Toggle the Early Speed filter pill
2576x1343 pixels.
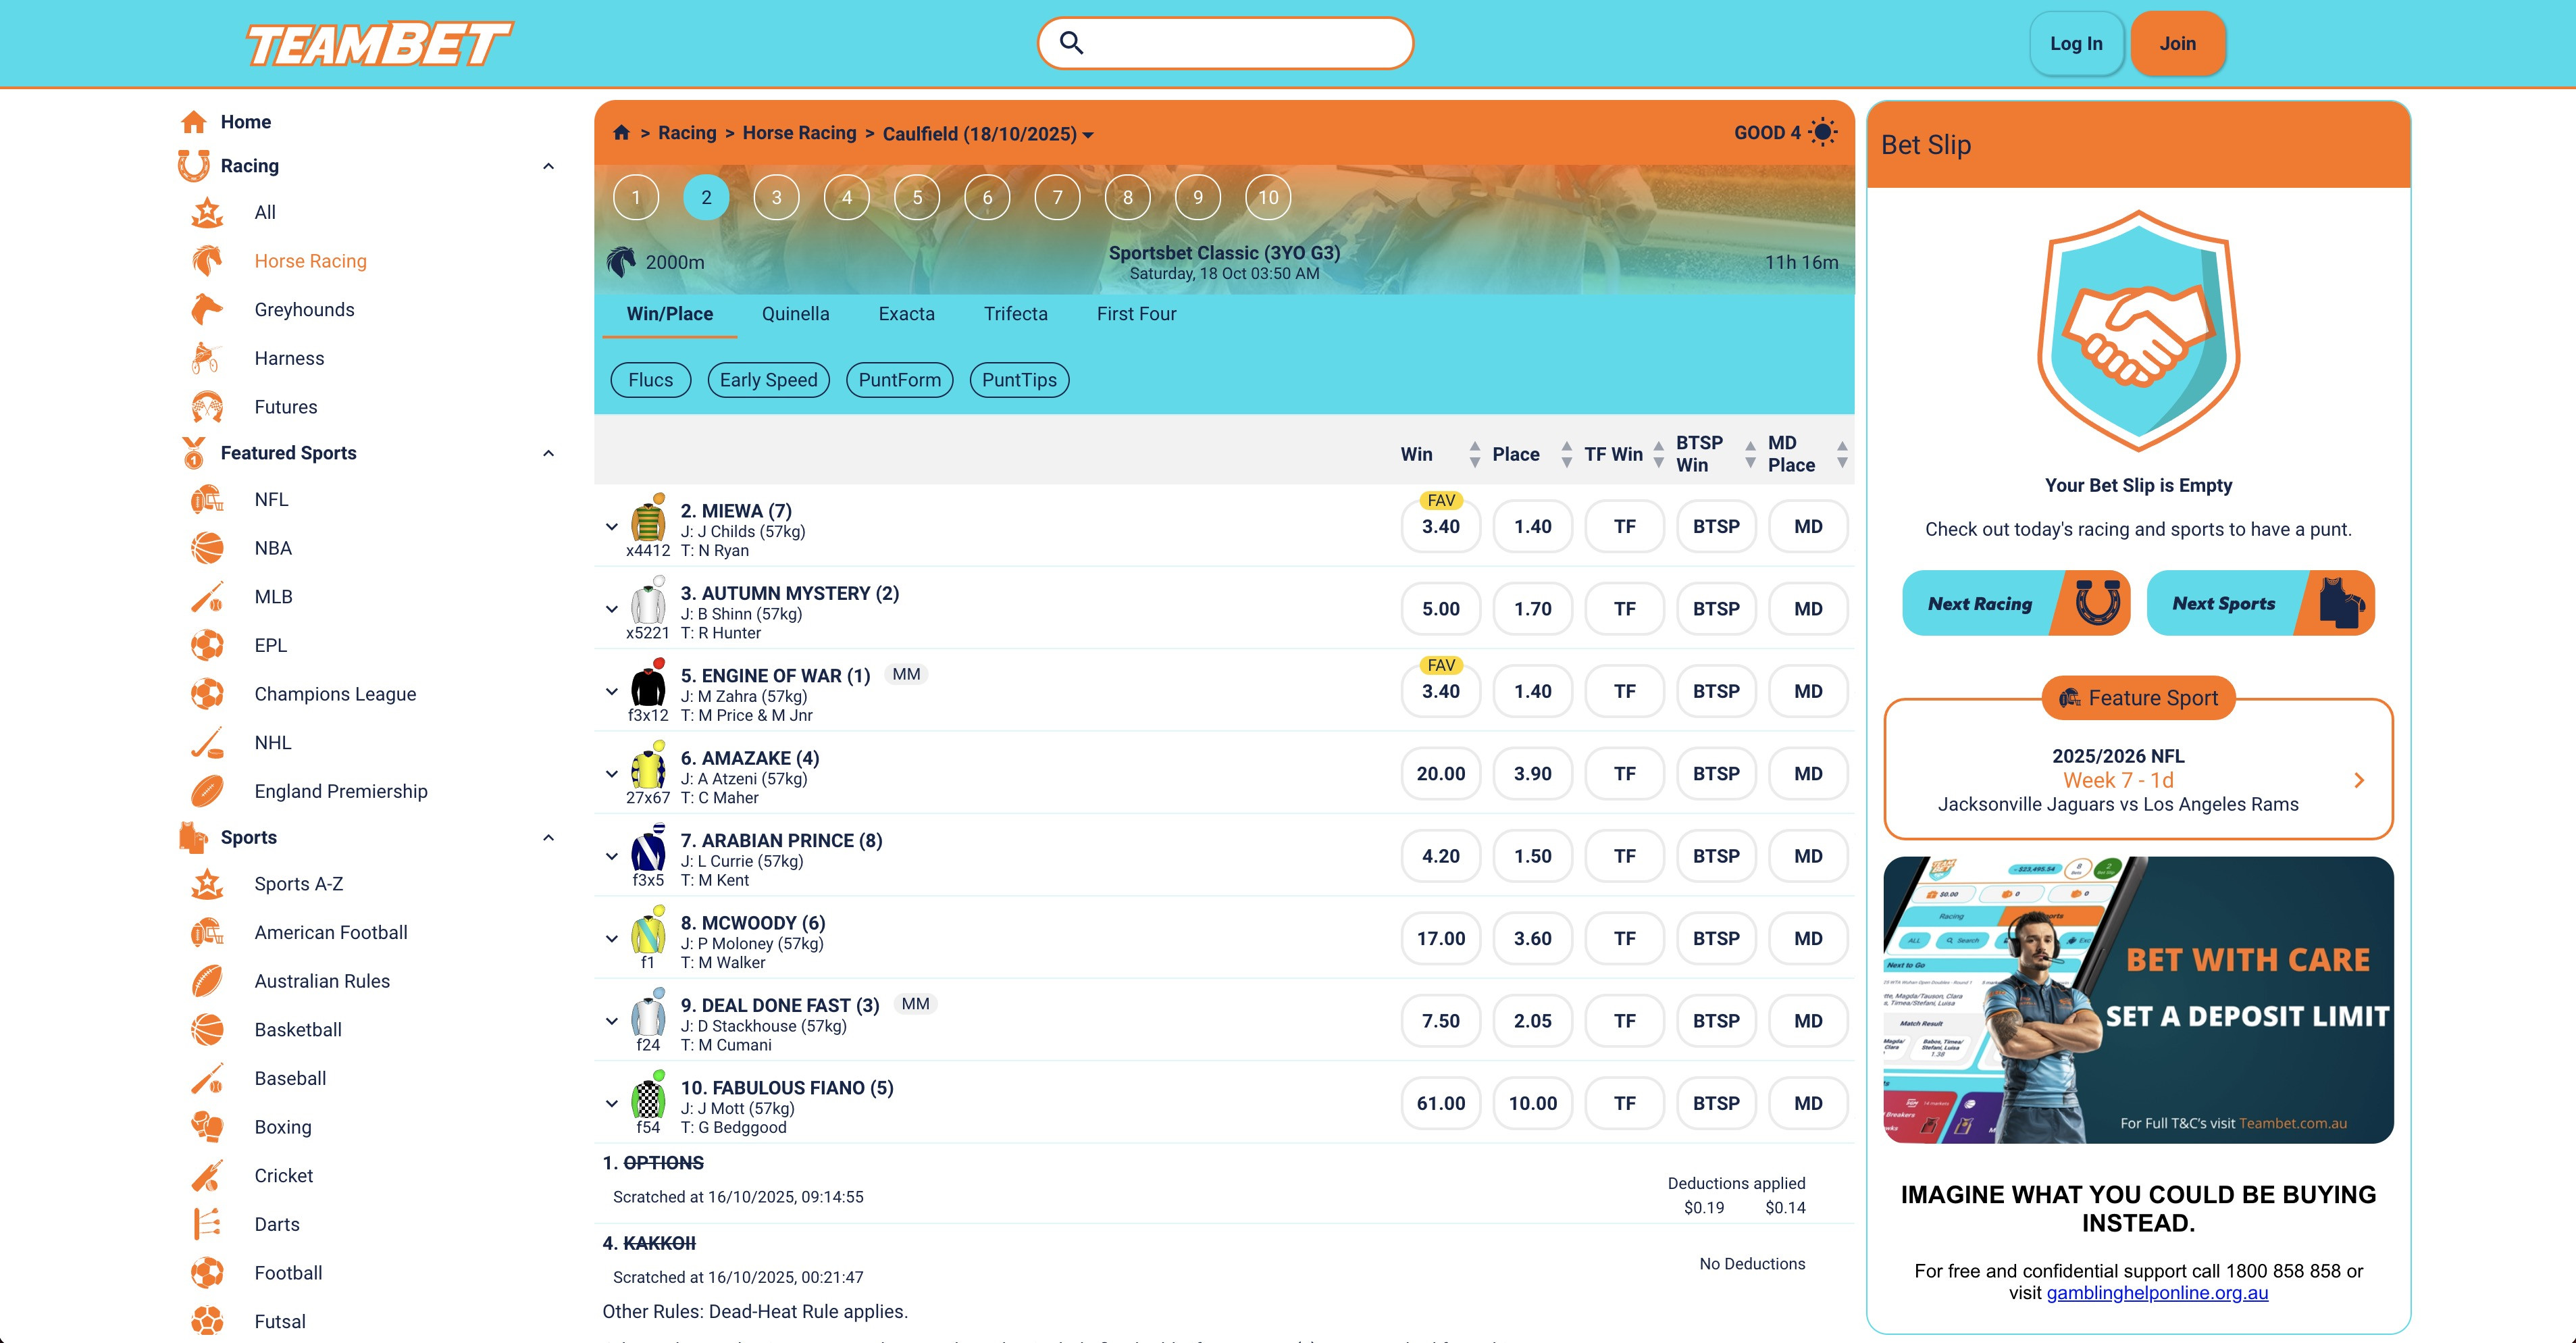(x=768, y=380)
